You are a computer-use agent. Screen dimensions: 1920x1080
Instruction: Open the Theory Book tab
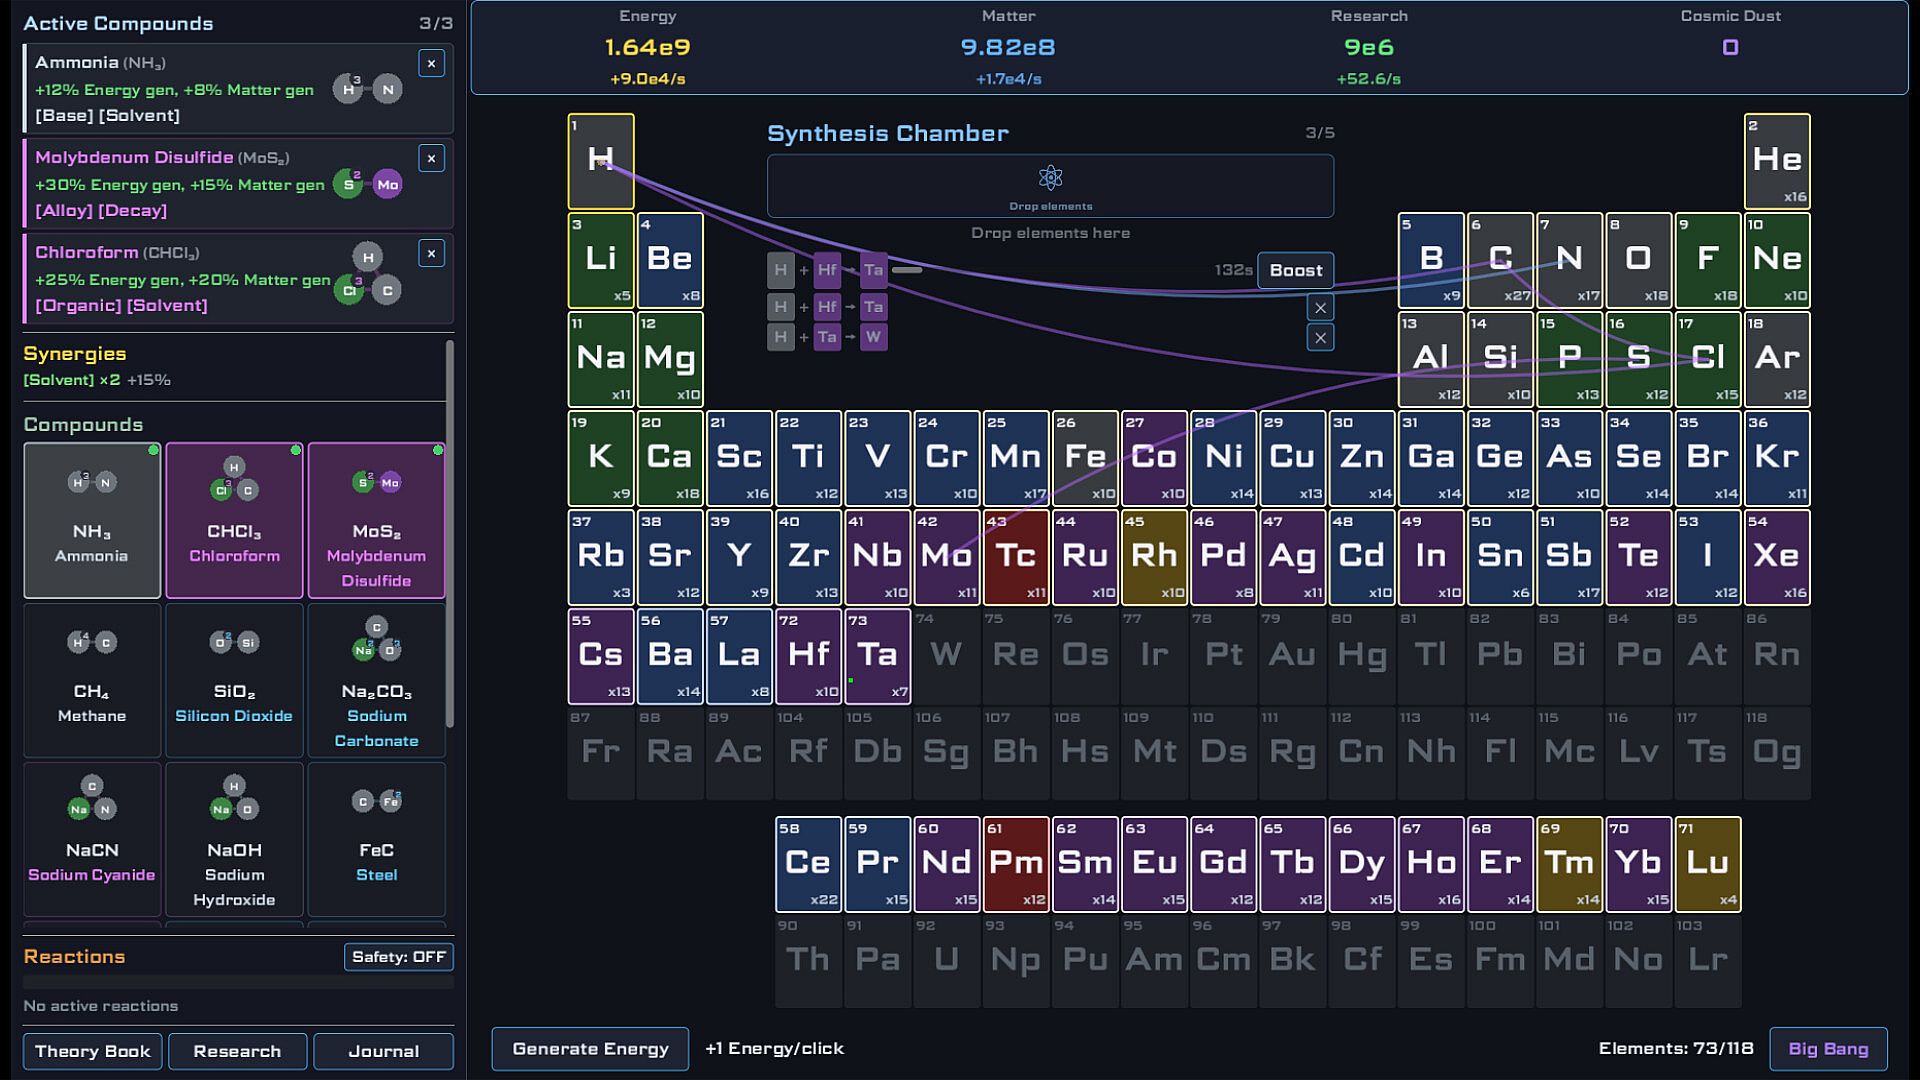[x=92, y=1051]
